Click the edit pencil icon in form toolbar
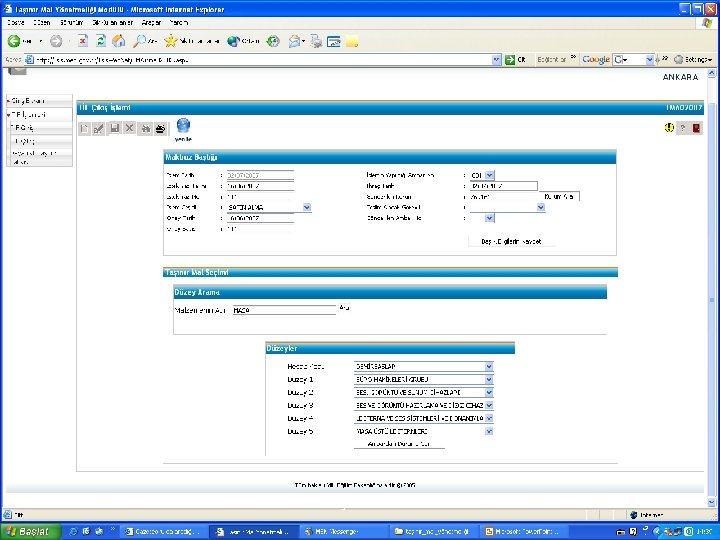720x540 pixels. pyautogui.click(x=99, y=129)
